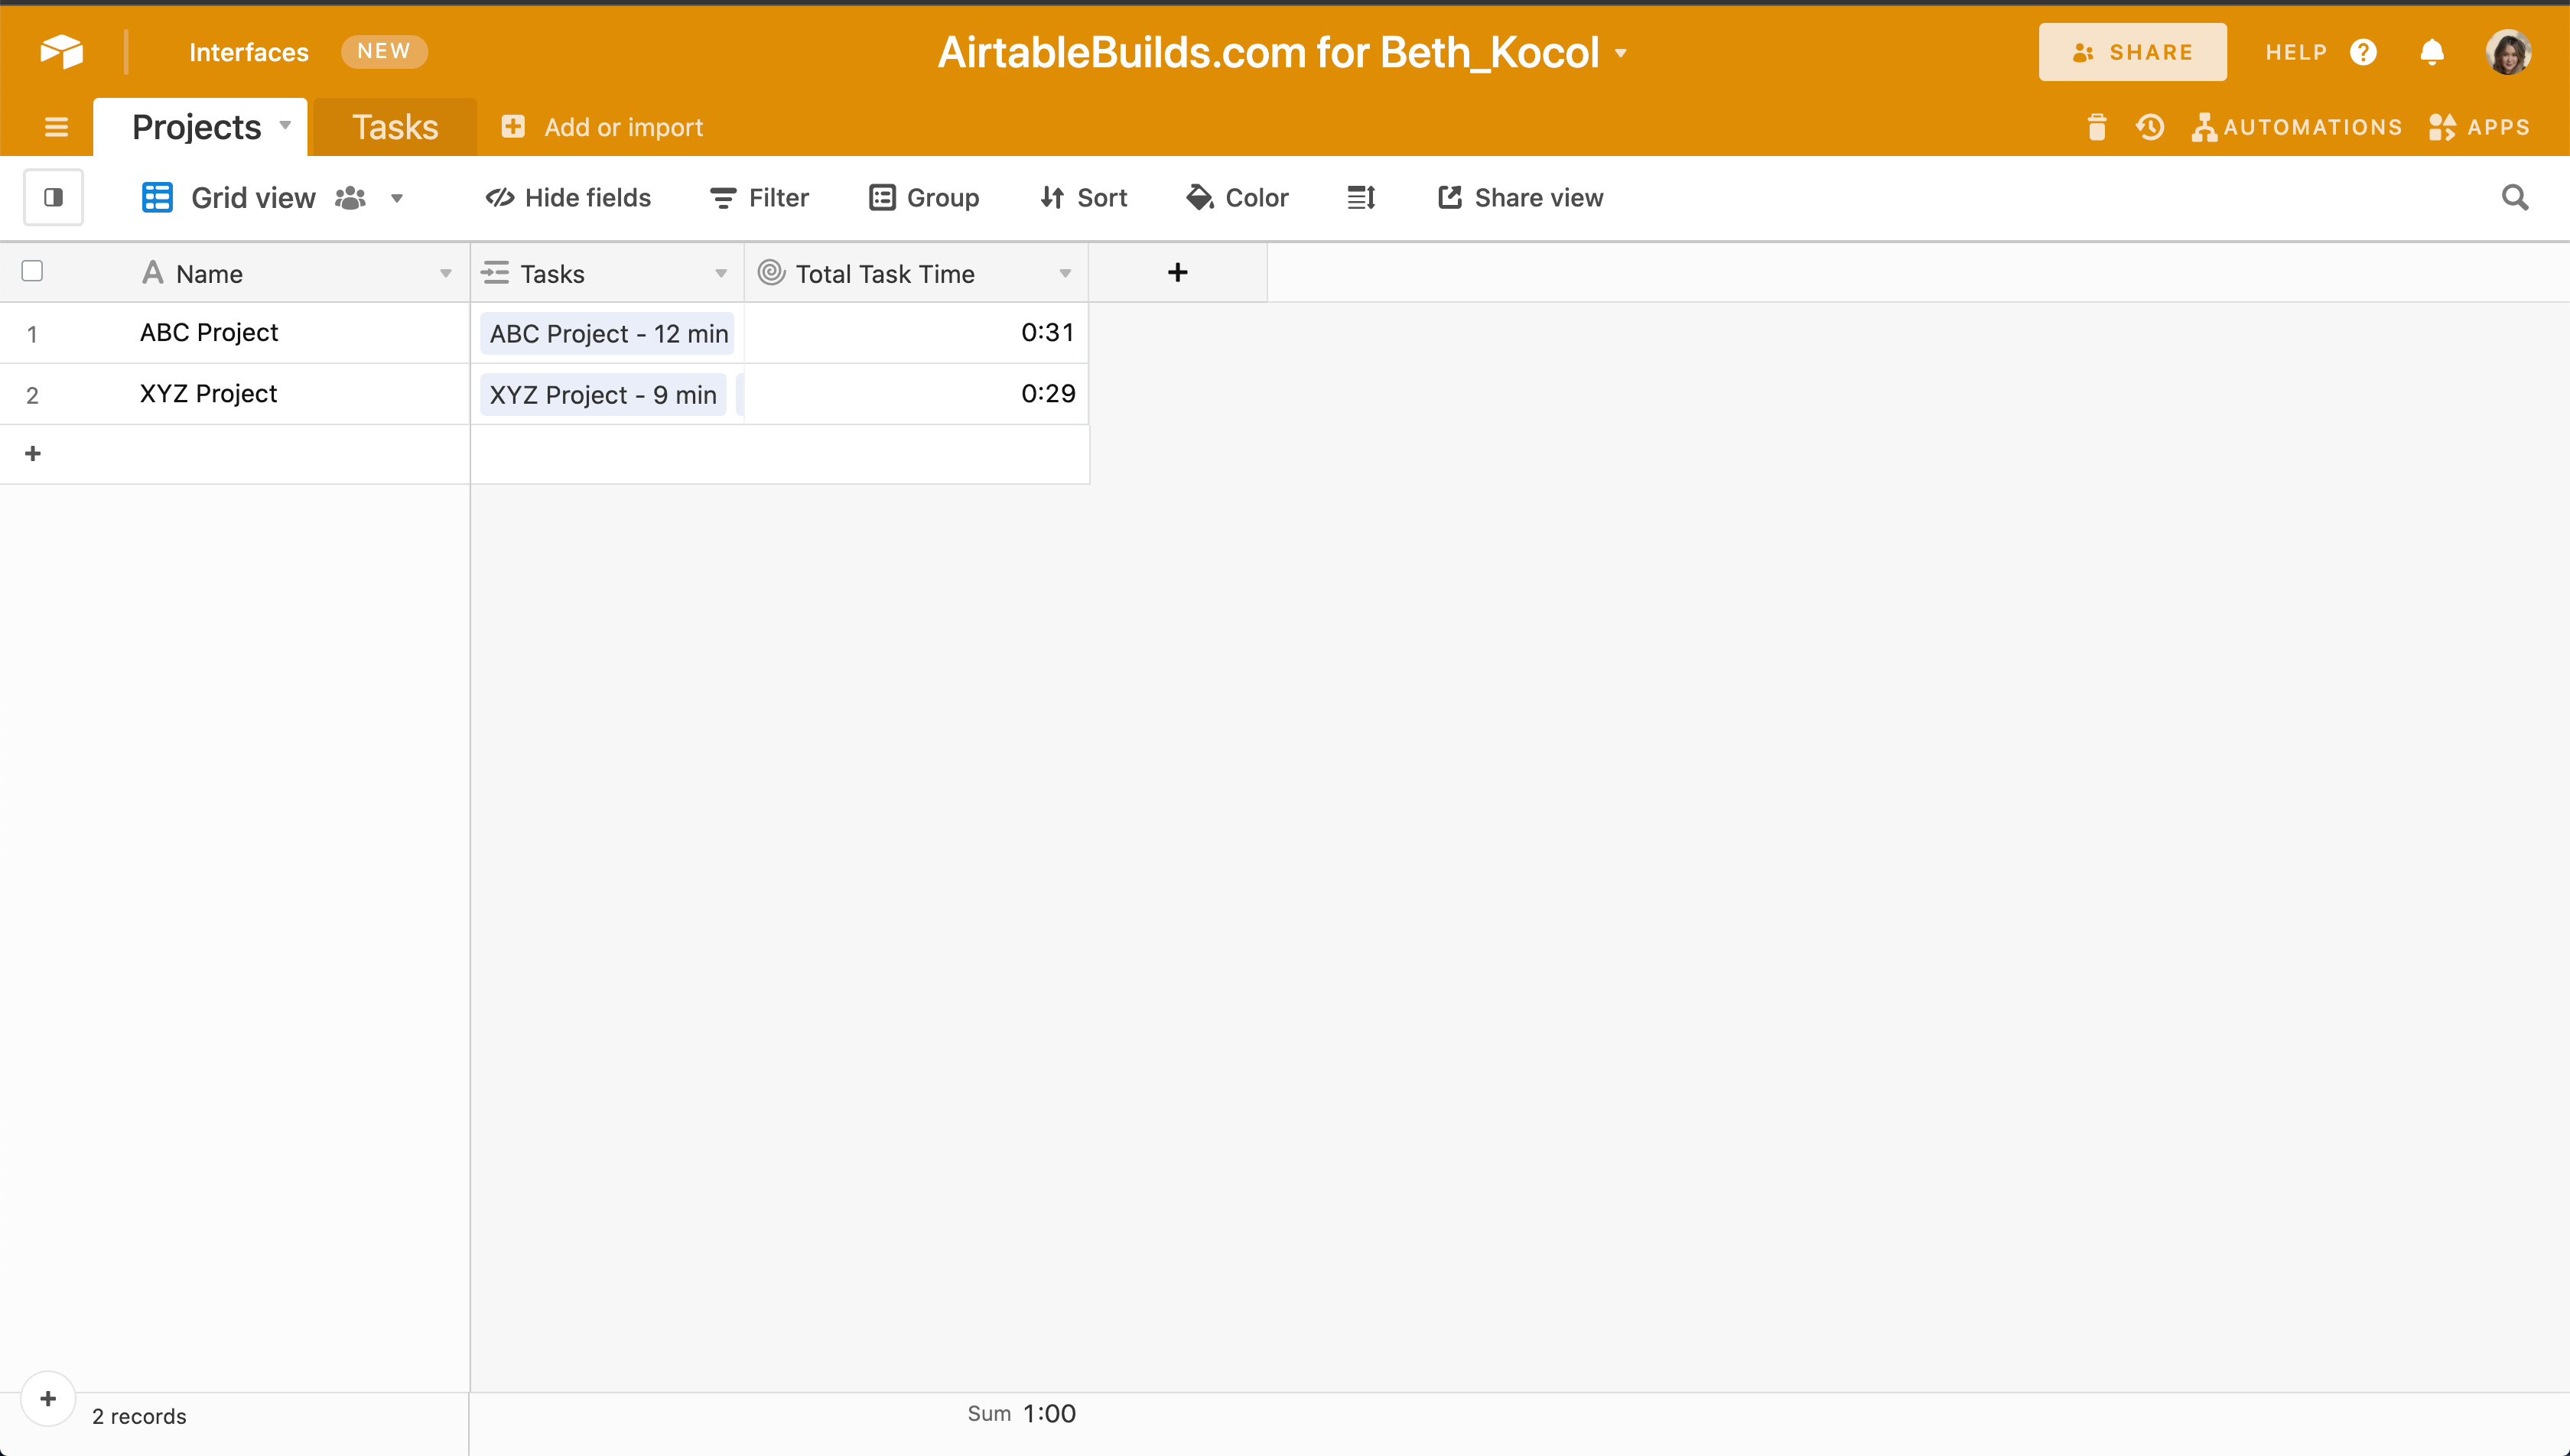
Task: Click the collaborative view people icon
Action: (350, 198)
